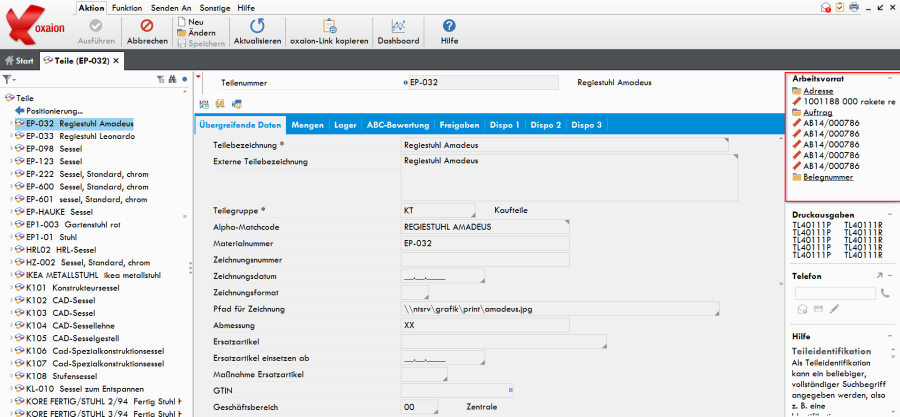Click oaxion-Link kopieren icon

tap(329, 25)
